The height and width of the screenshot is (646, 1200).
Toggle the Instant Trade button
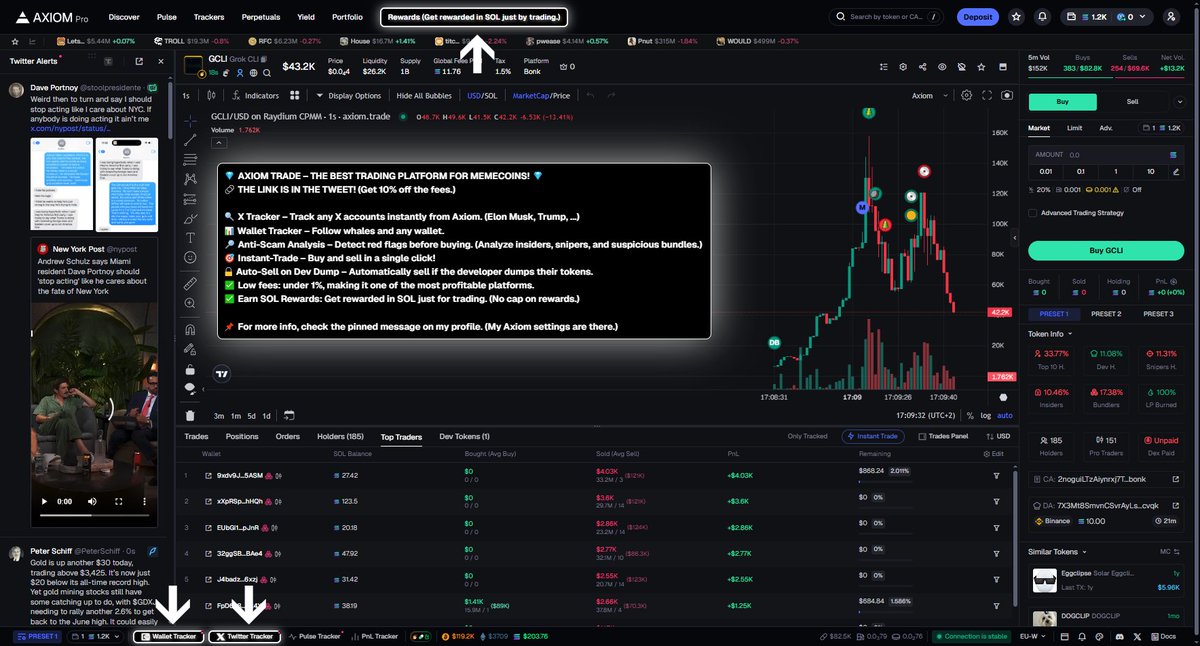point(875,436)
